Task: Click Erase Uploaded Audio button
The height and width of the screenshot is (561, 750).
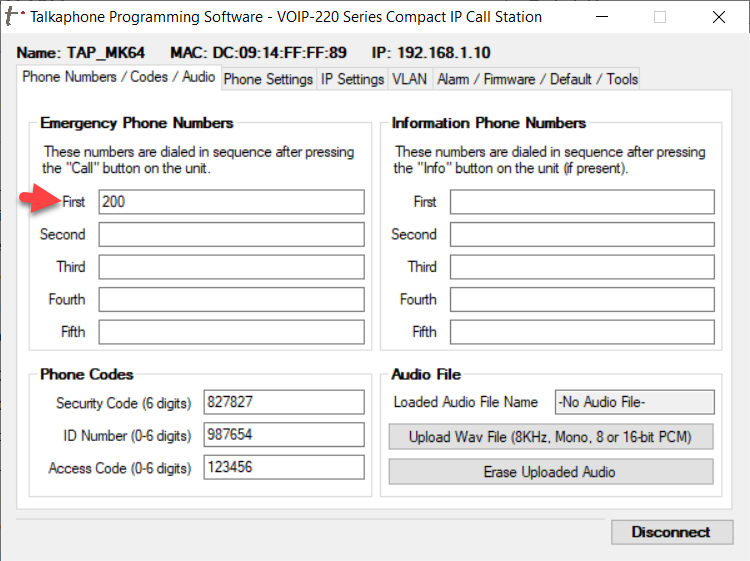Action: coord(551,472)
